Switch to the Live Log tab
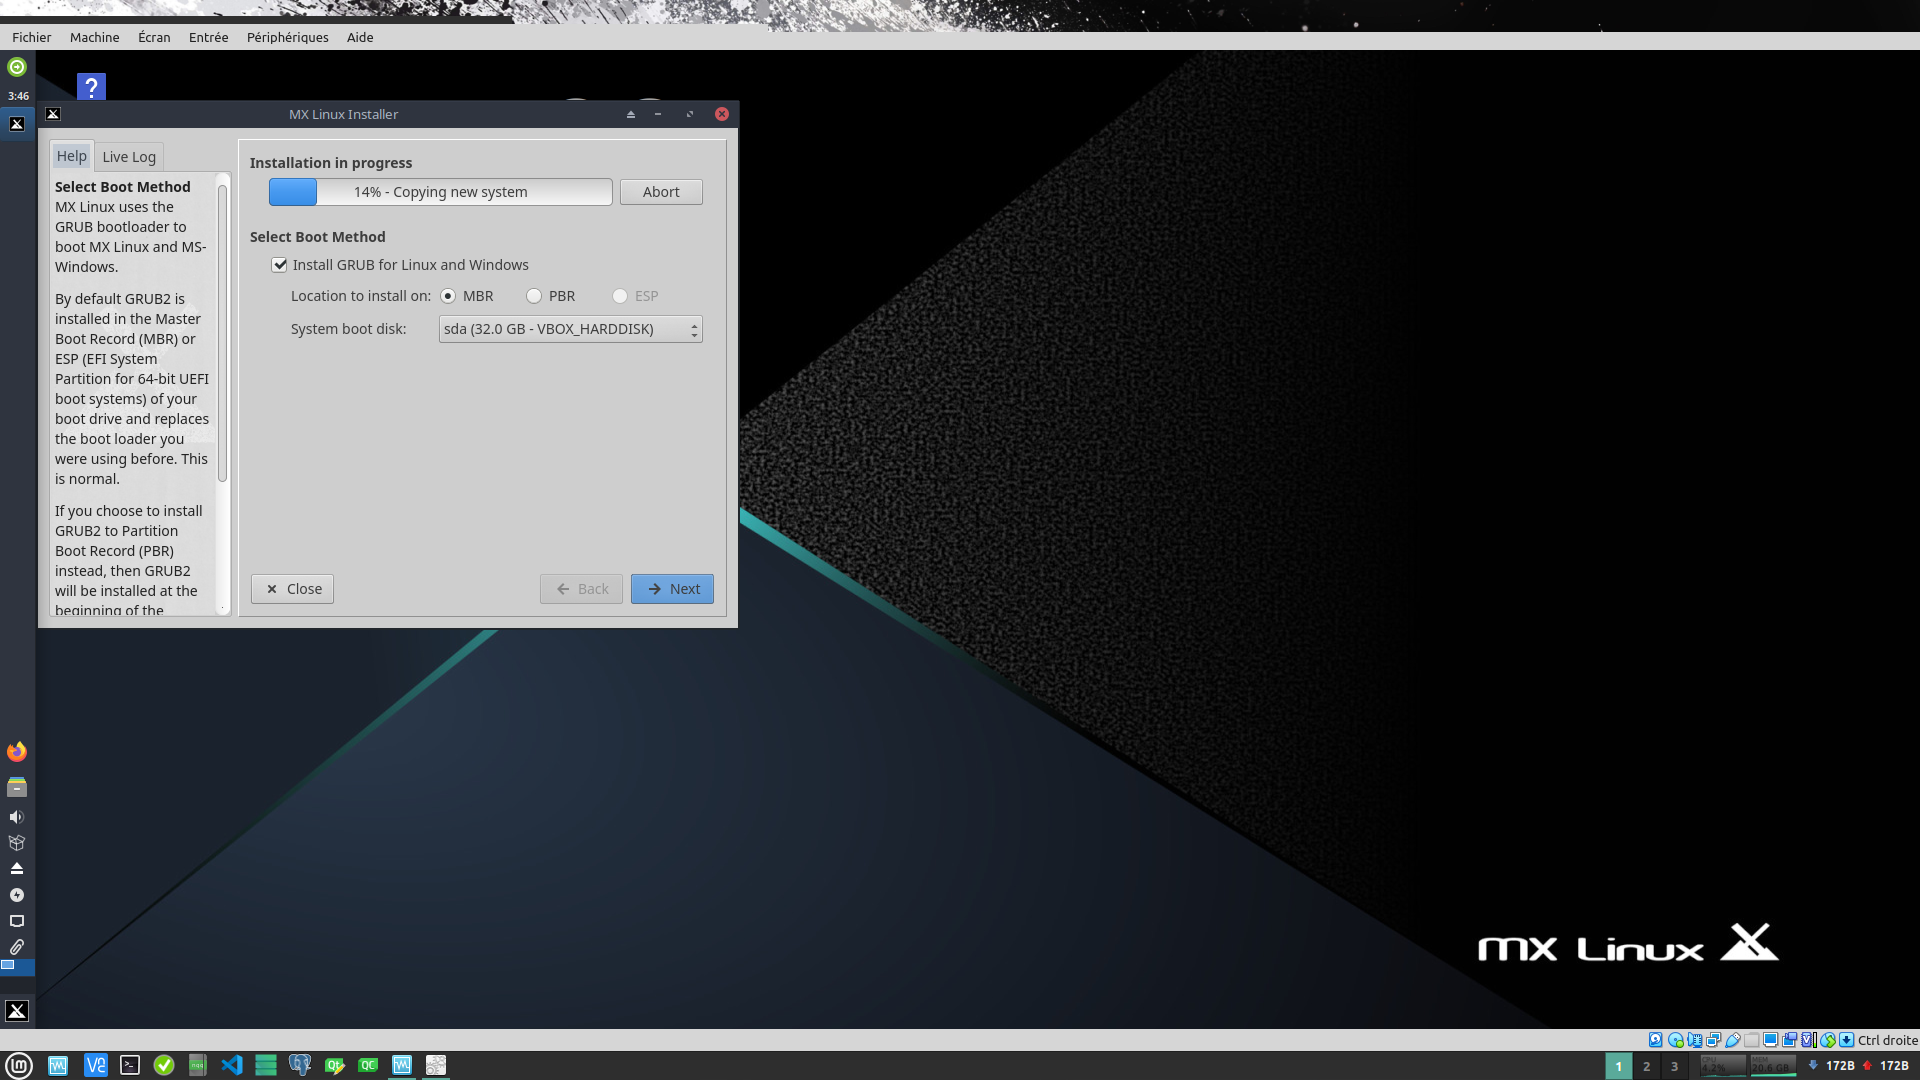This screenshot has width=1920, height=1080. pos(129,157)
